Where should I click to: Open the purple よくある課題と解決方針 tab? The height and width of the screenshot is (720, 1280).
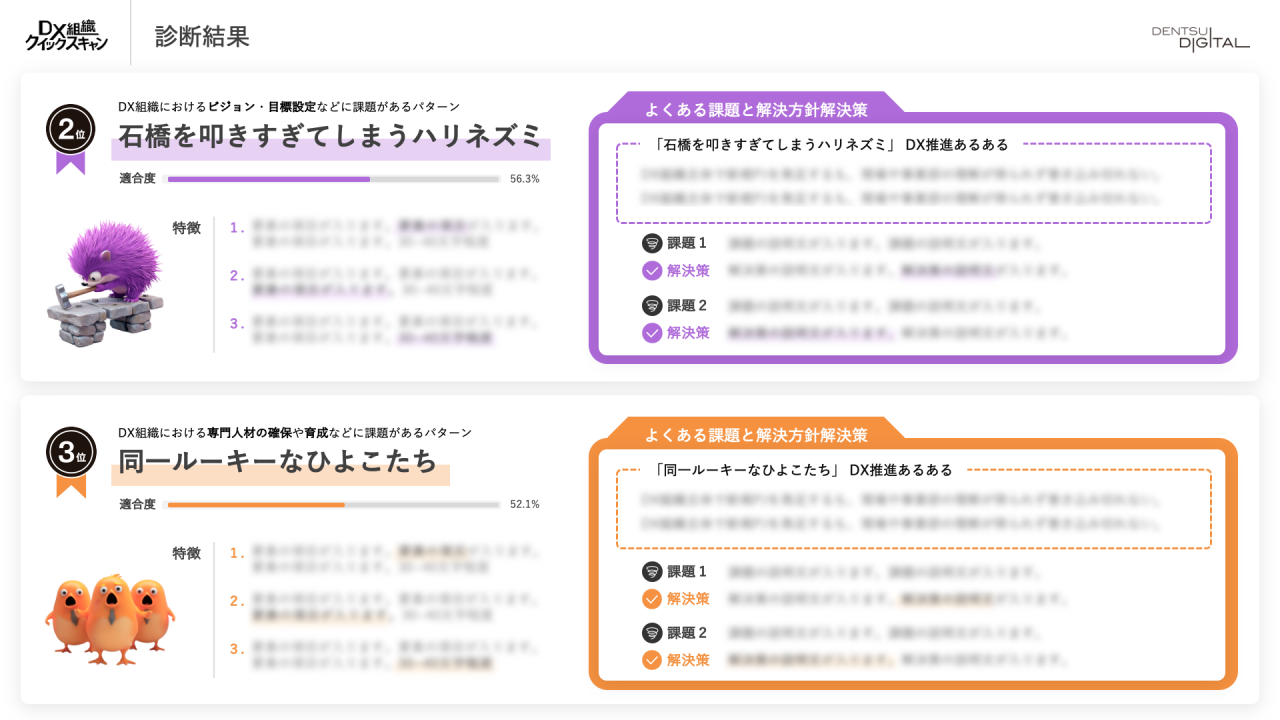[756, 109]
